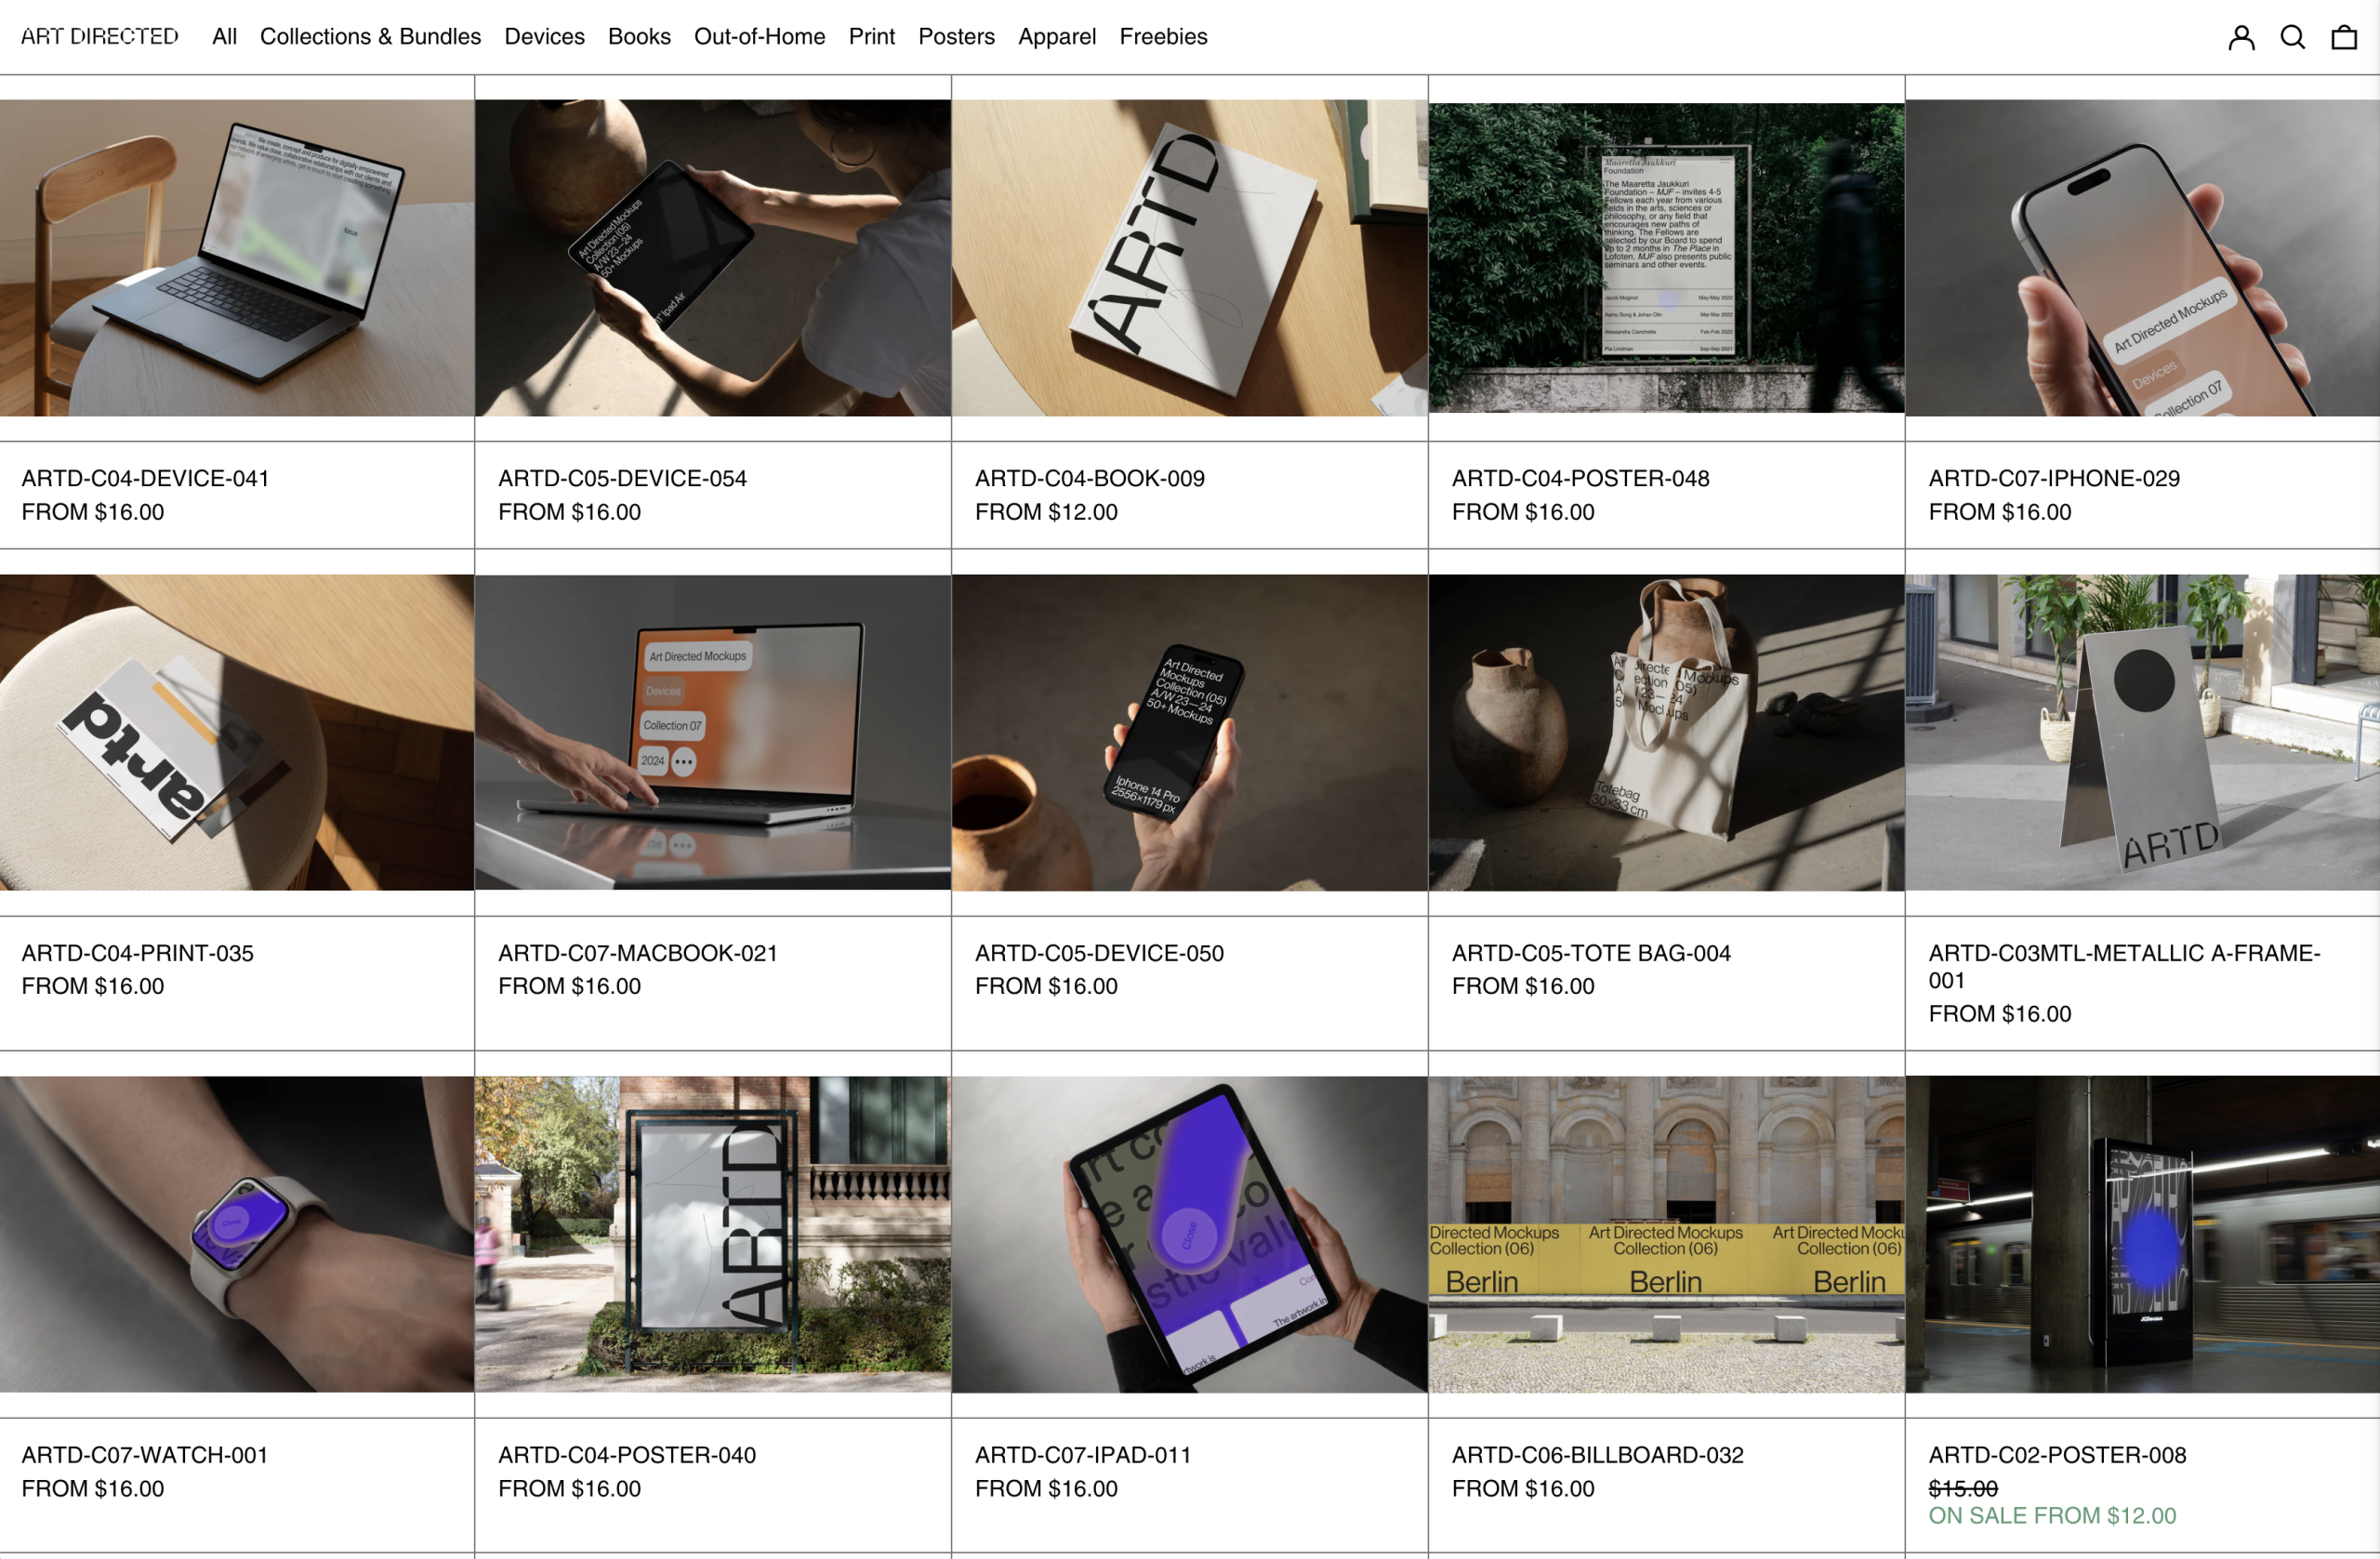
Task: Open the ARTD-C07-IPAD-011 purple tablet thumbnail
Action: (x=1189, y=1233)
